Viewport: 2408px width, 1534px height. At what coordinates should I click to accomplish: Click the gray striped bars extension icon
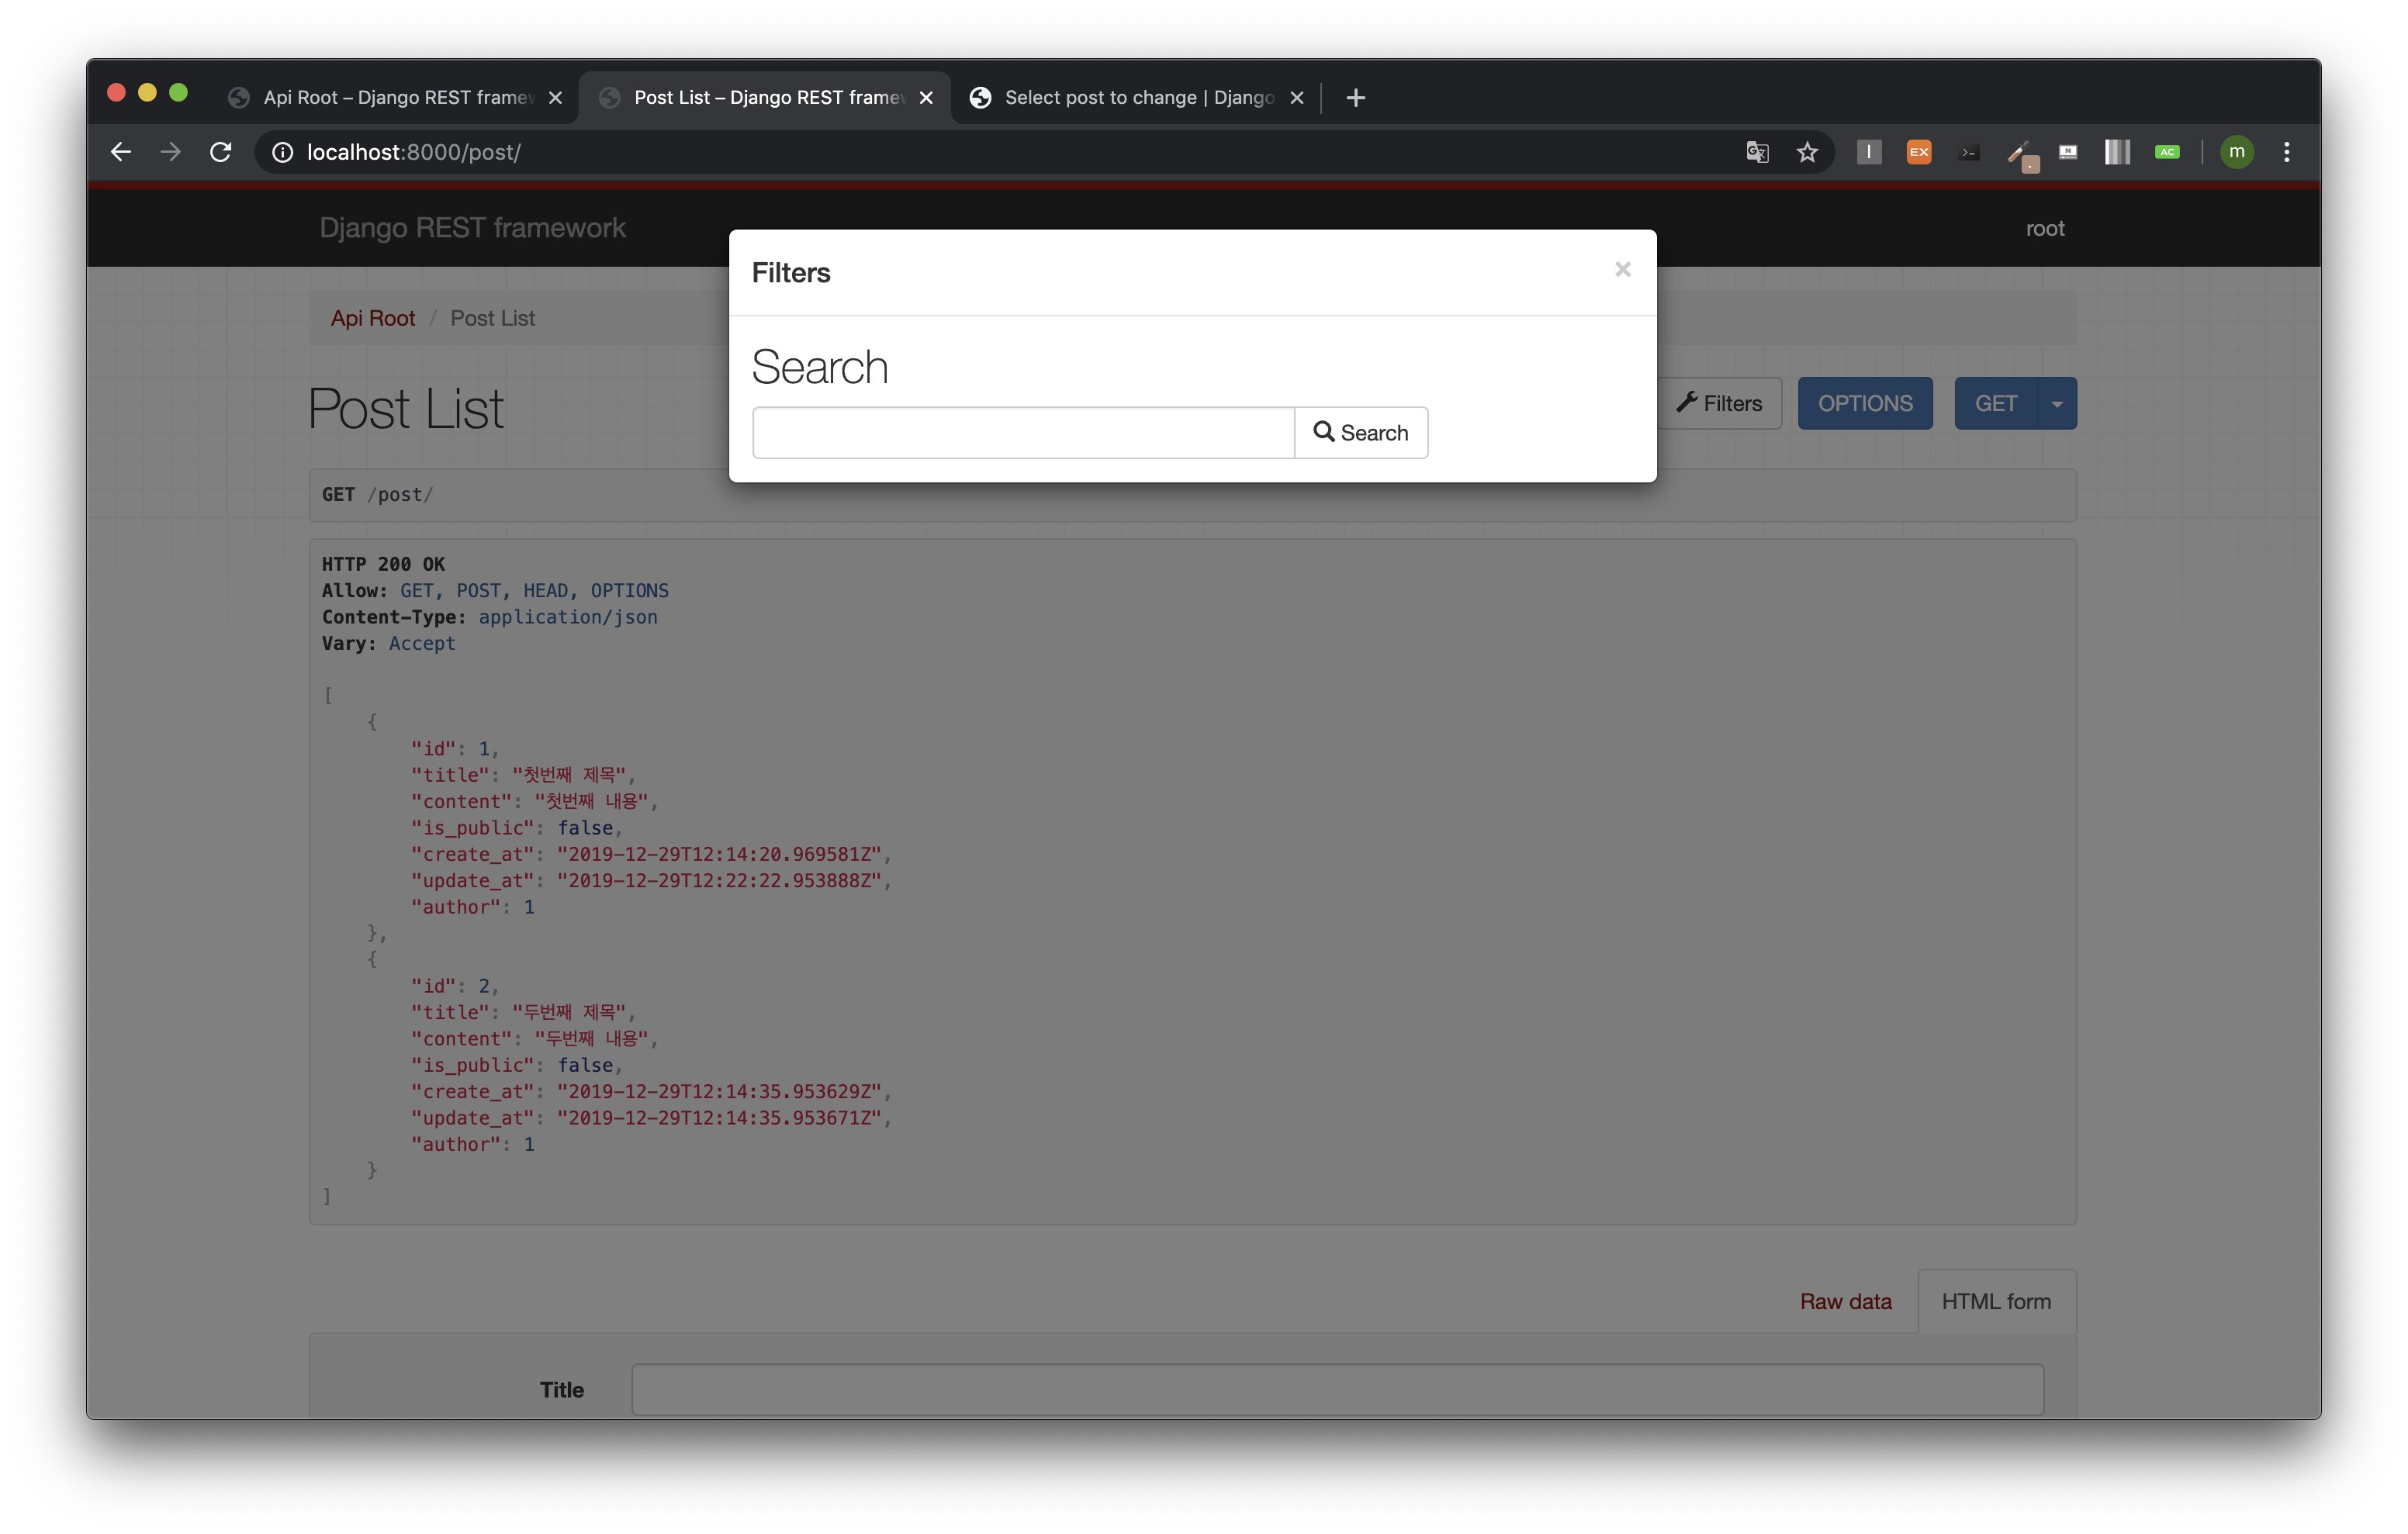click(2117, 152)
